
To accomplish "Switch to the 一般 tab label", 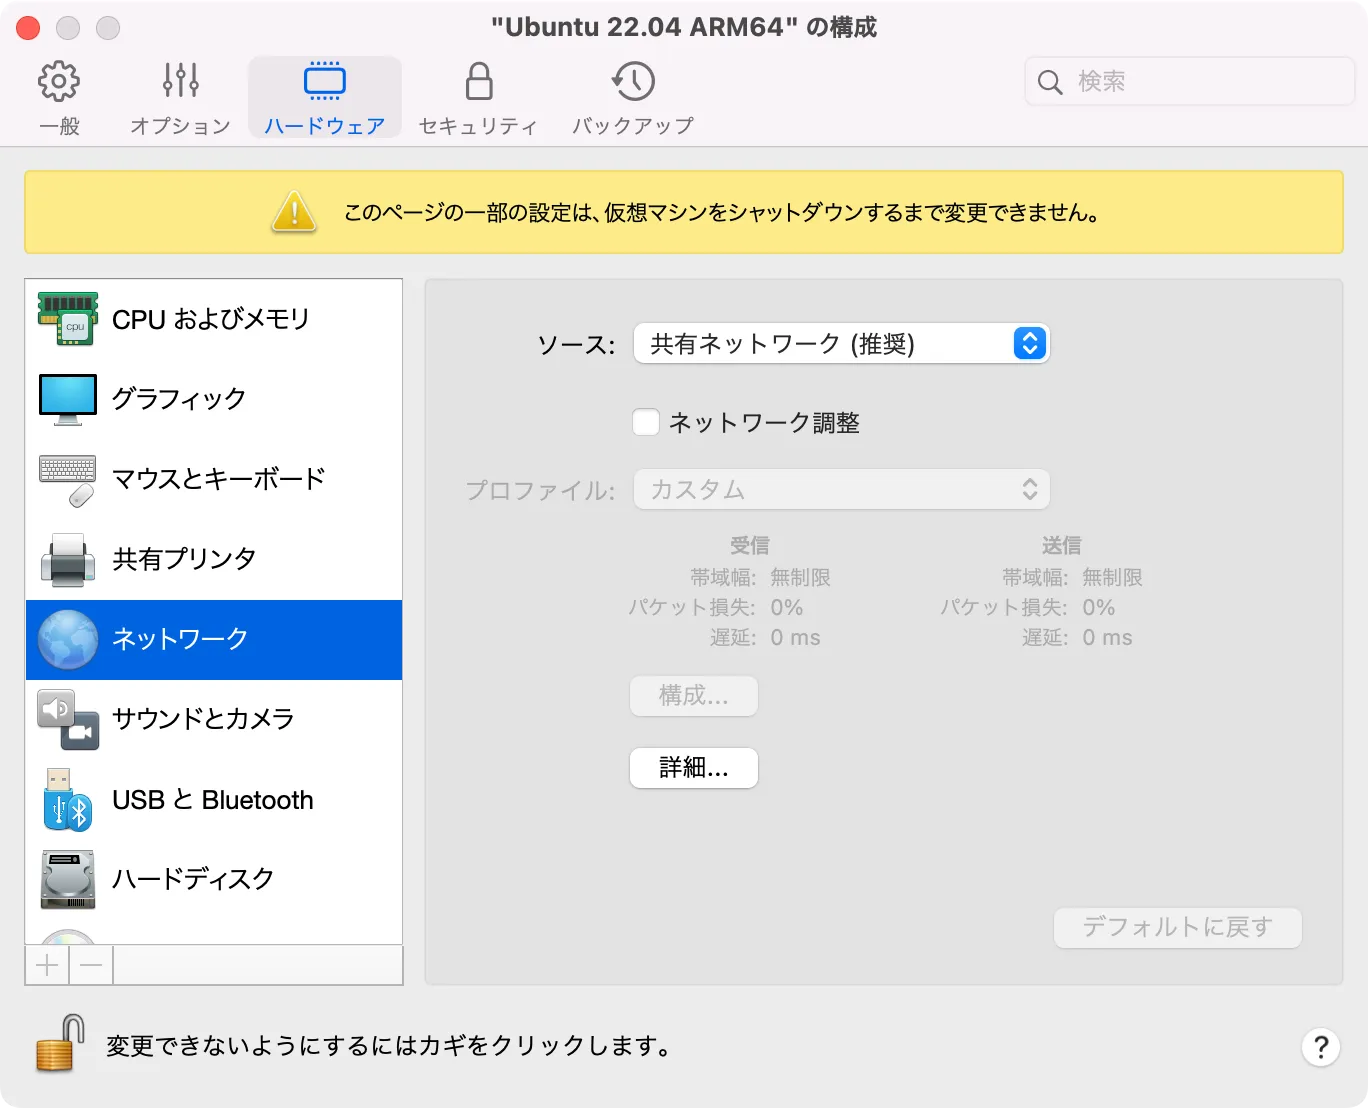I will pyautogui.click(x=59, y=126).
